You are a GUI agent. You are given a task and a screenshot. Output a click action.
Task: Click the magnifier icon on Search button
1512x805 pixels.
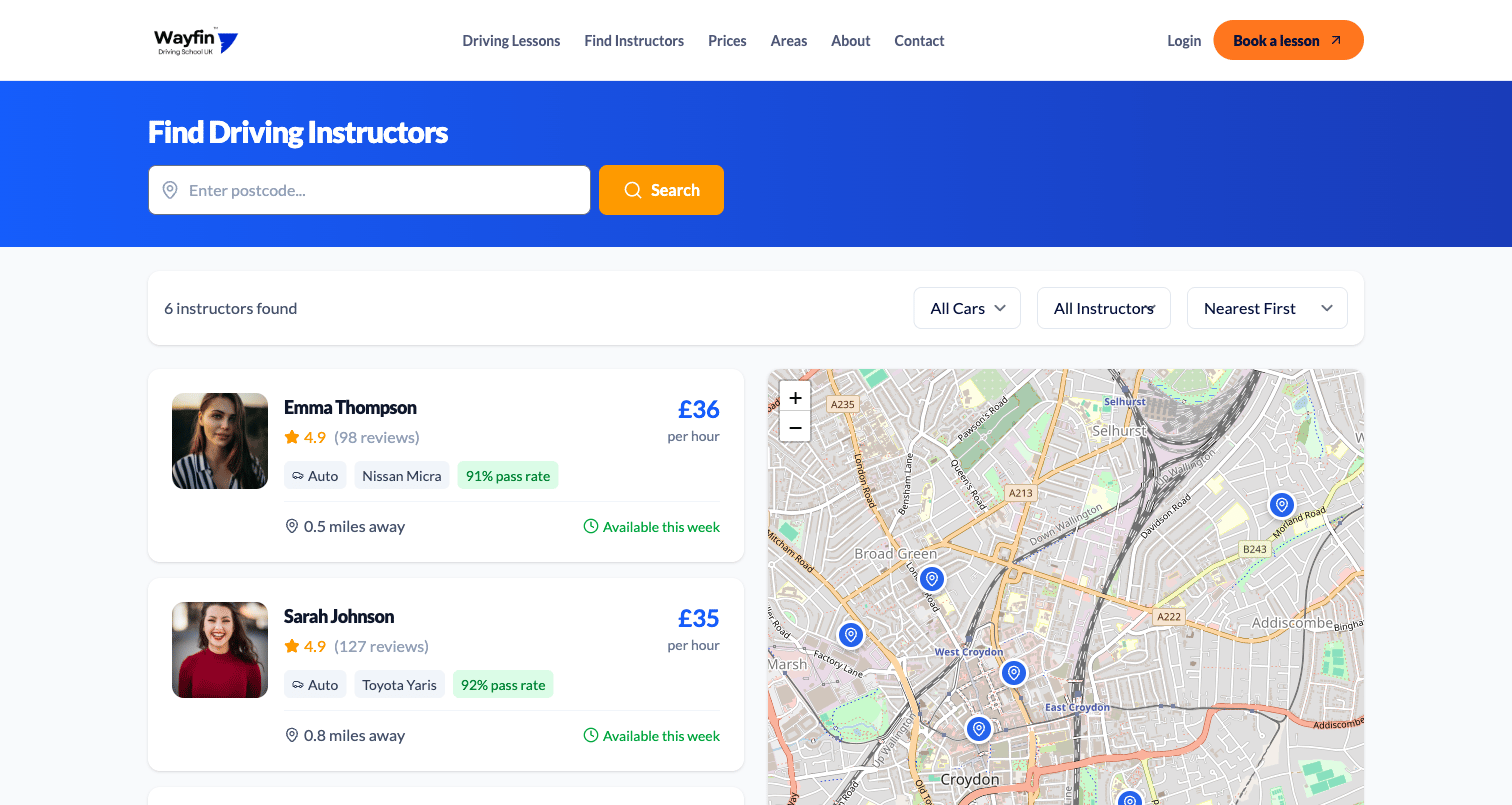(x=633, y=190)
